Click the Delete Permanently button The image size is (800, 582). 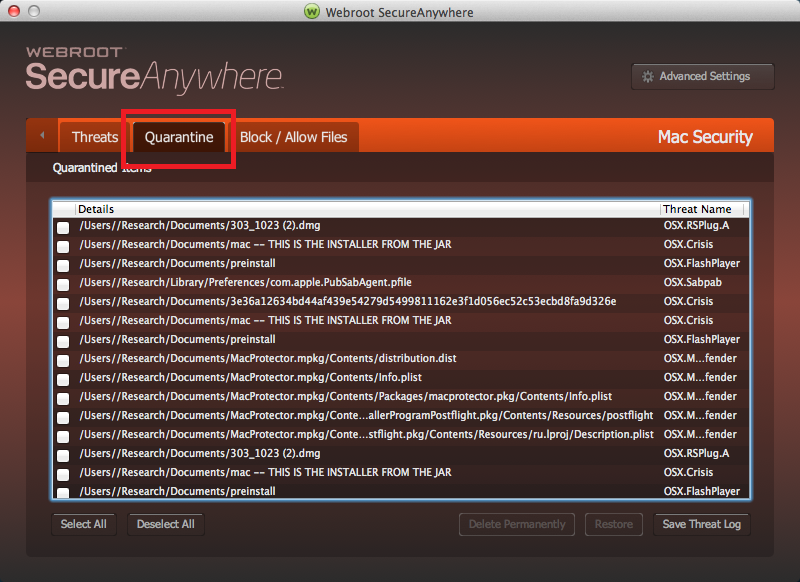tap(517, 524)
